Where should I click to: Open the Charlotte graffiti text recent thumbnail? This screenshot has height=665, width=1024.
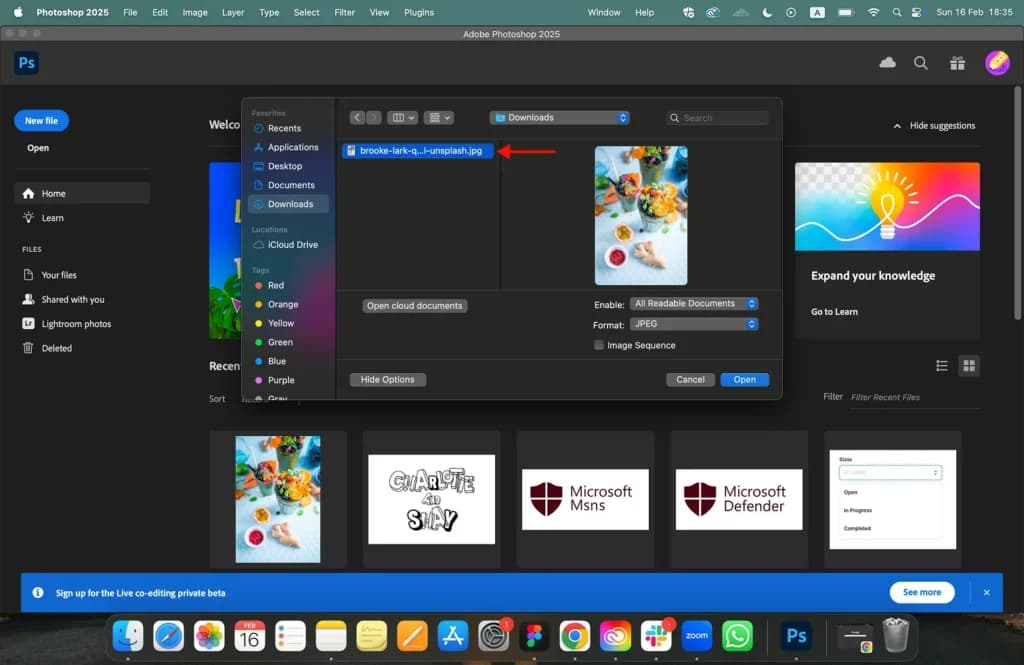(432, 500)
